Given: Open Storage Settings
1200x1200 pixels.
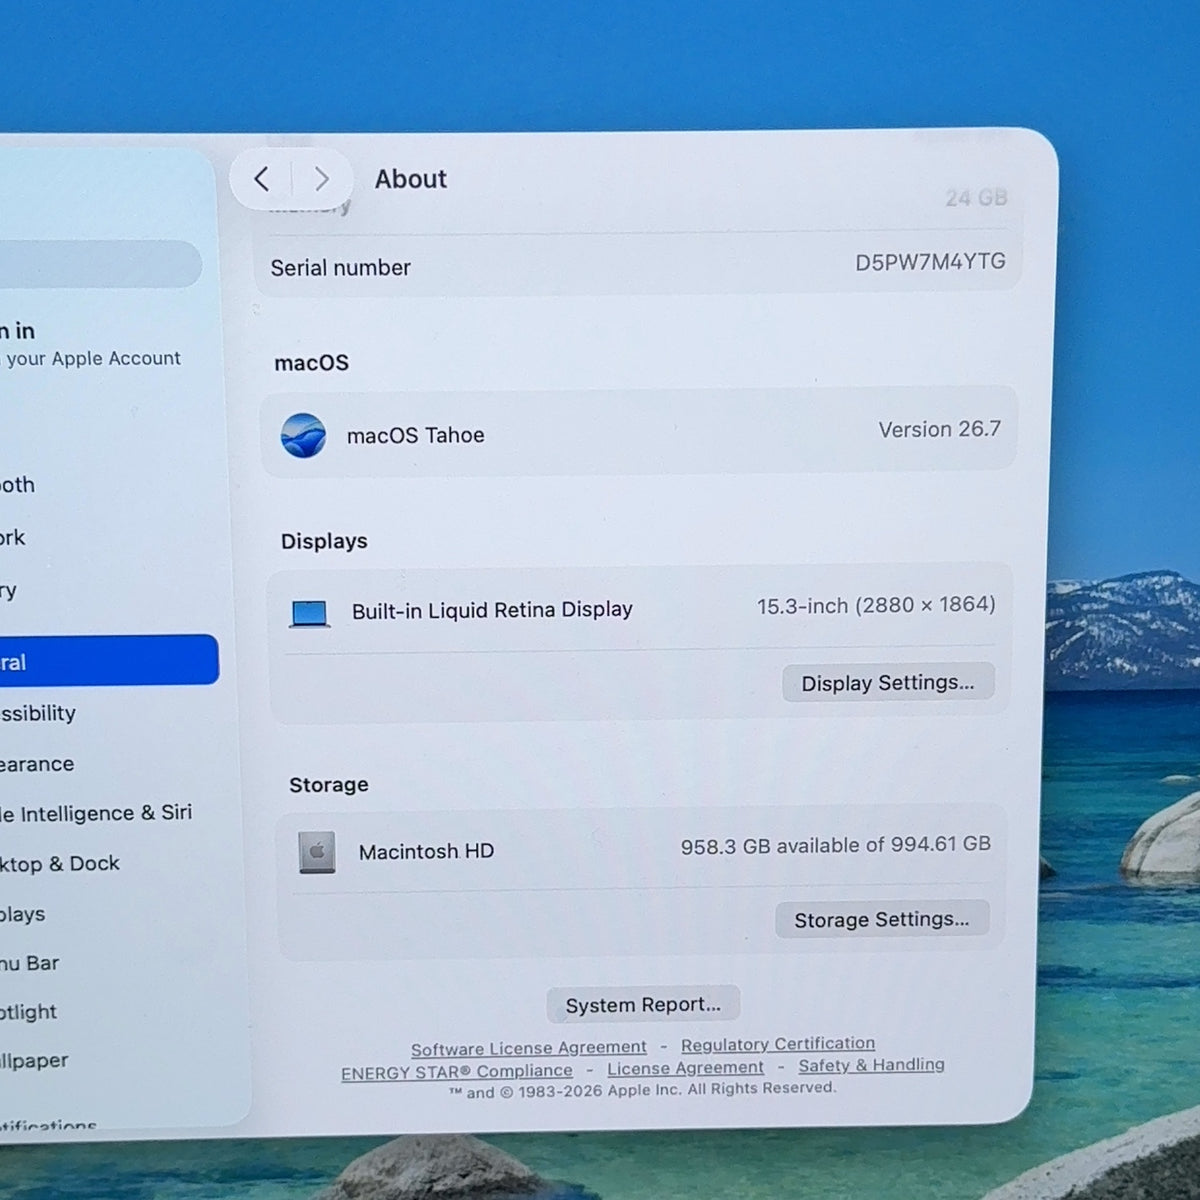Looking at the screenshot, I should [x=882, y=919].
